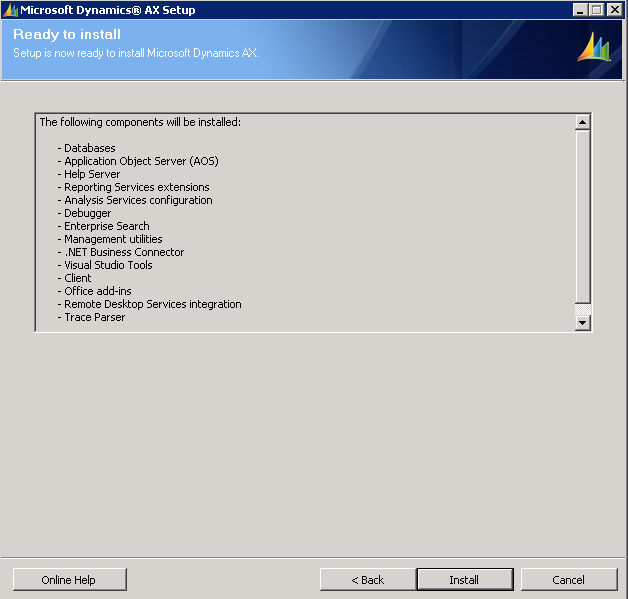
Task: Click the Install button
Action: point(465,579)
